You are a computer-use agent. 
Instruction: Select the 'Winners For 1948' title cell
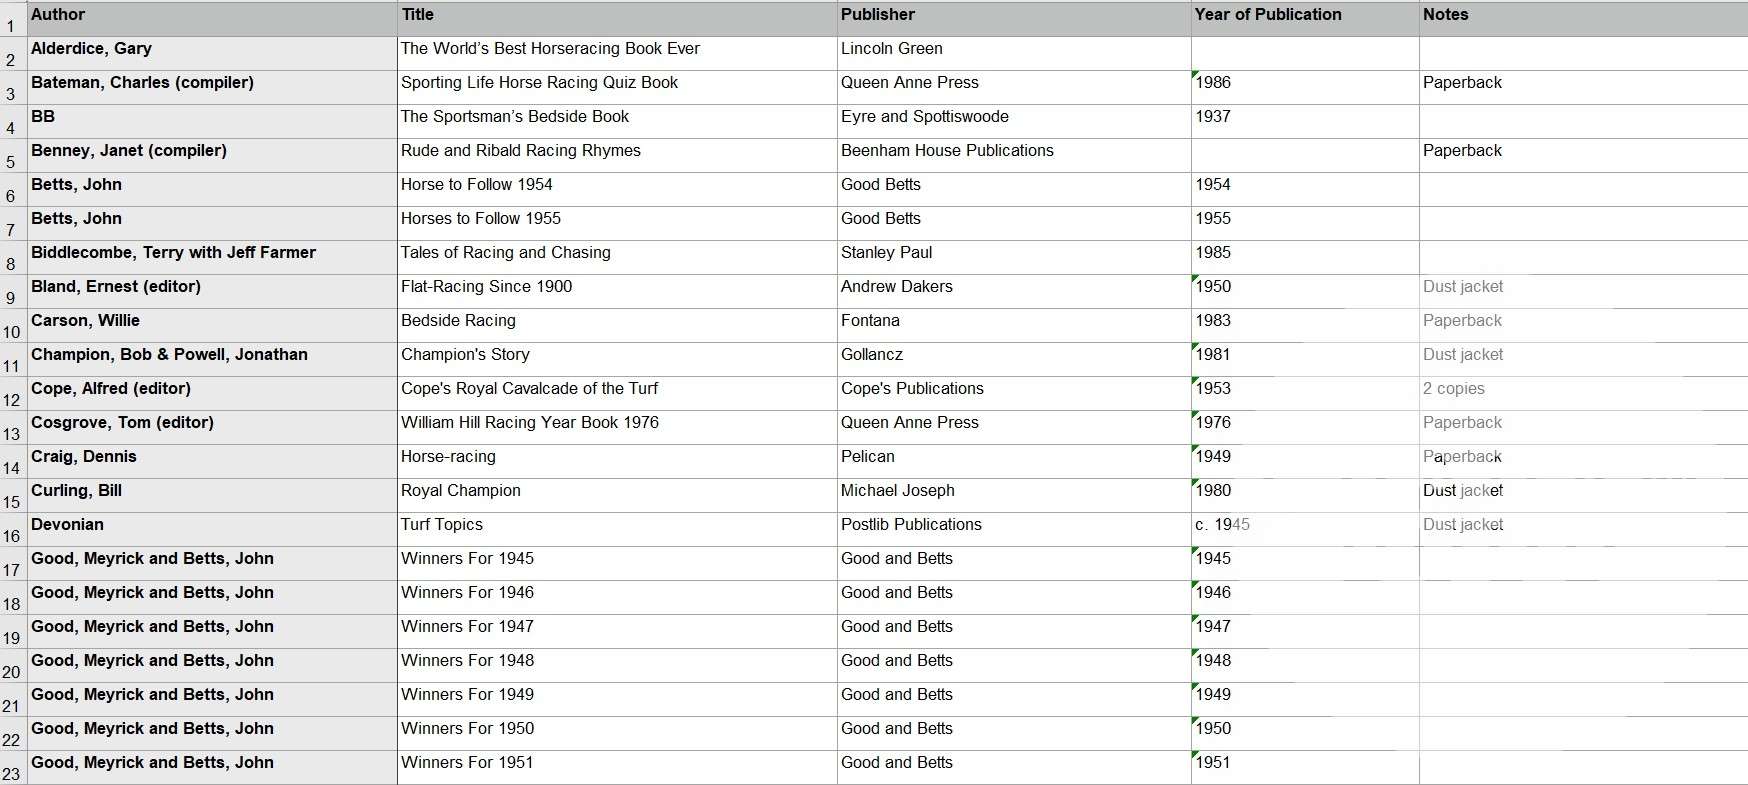617,666
